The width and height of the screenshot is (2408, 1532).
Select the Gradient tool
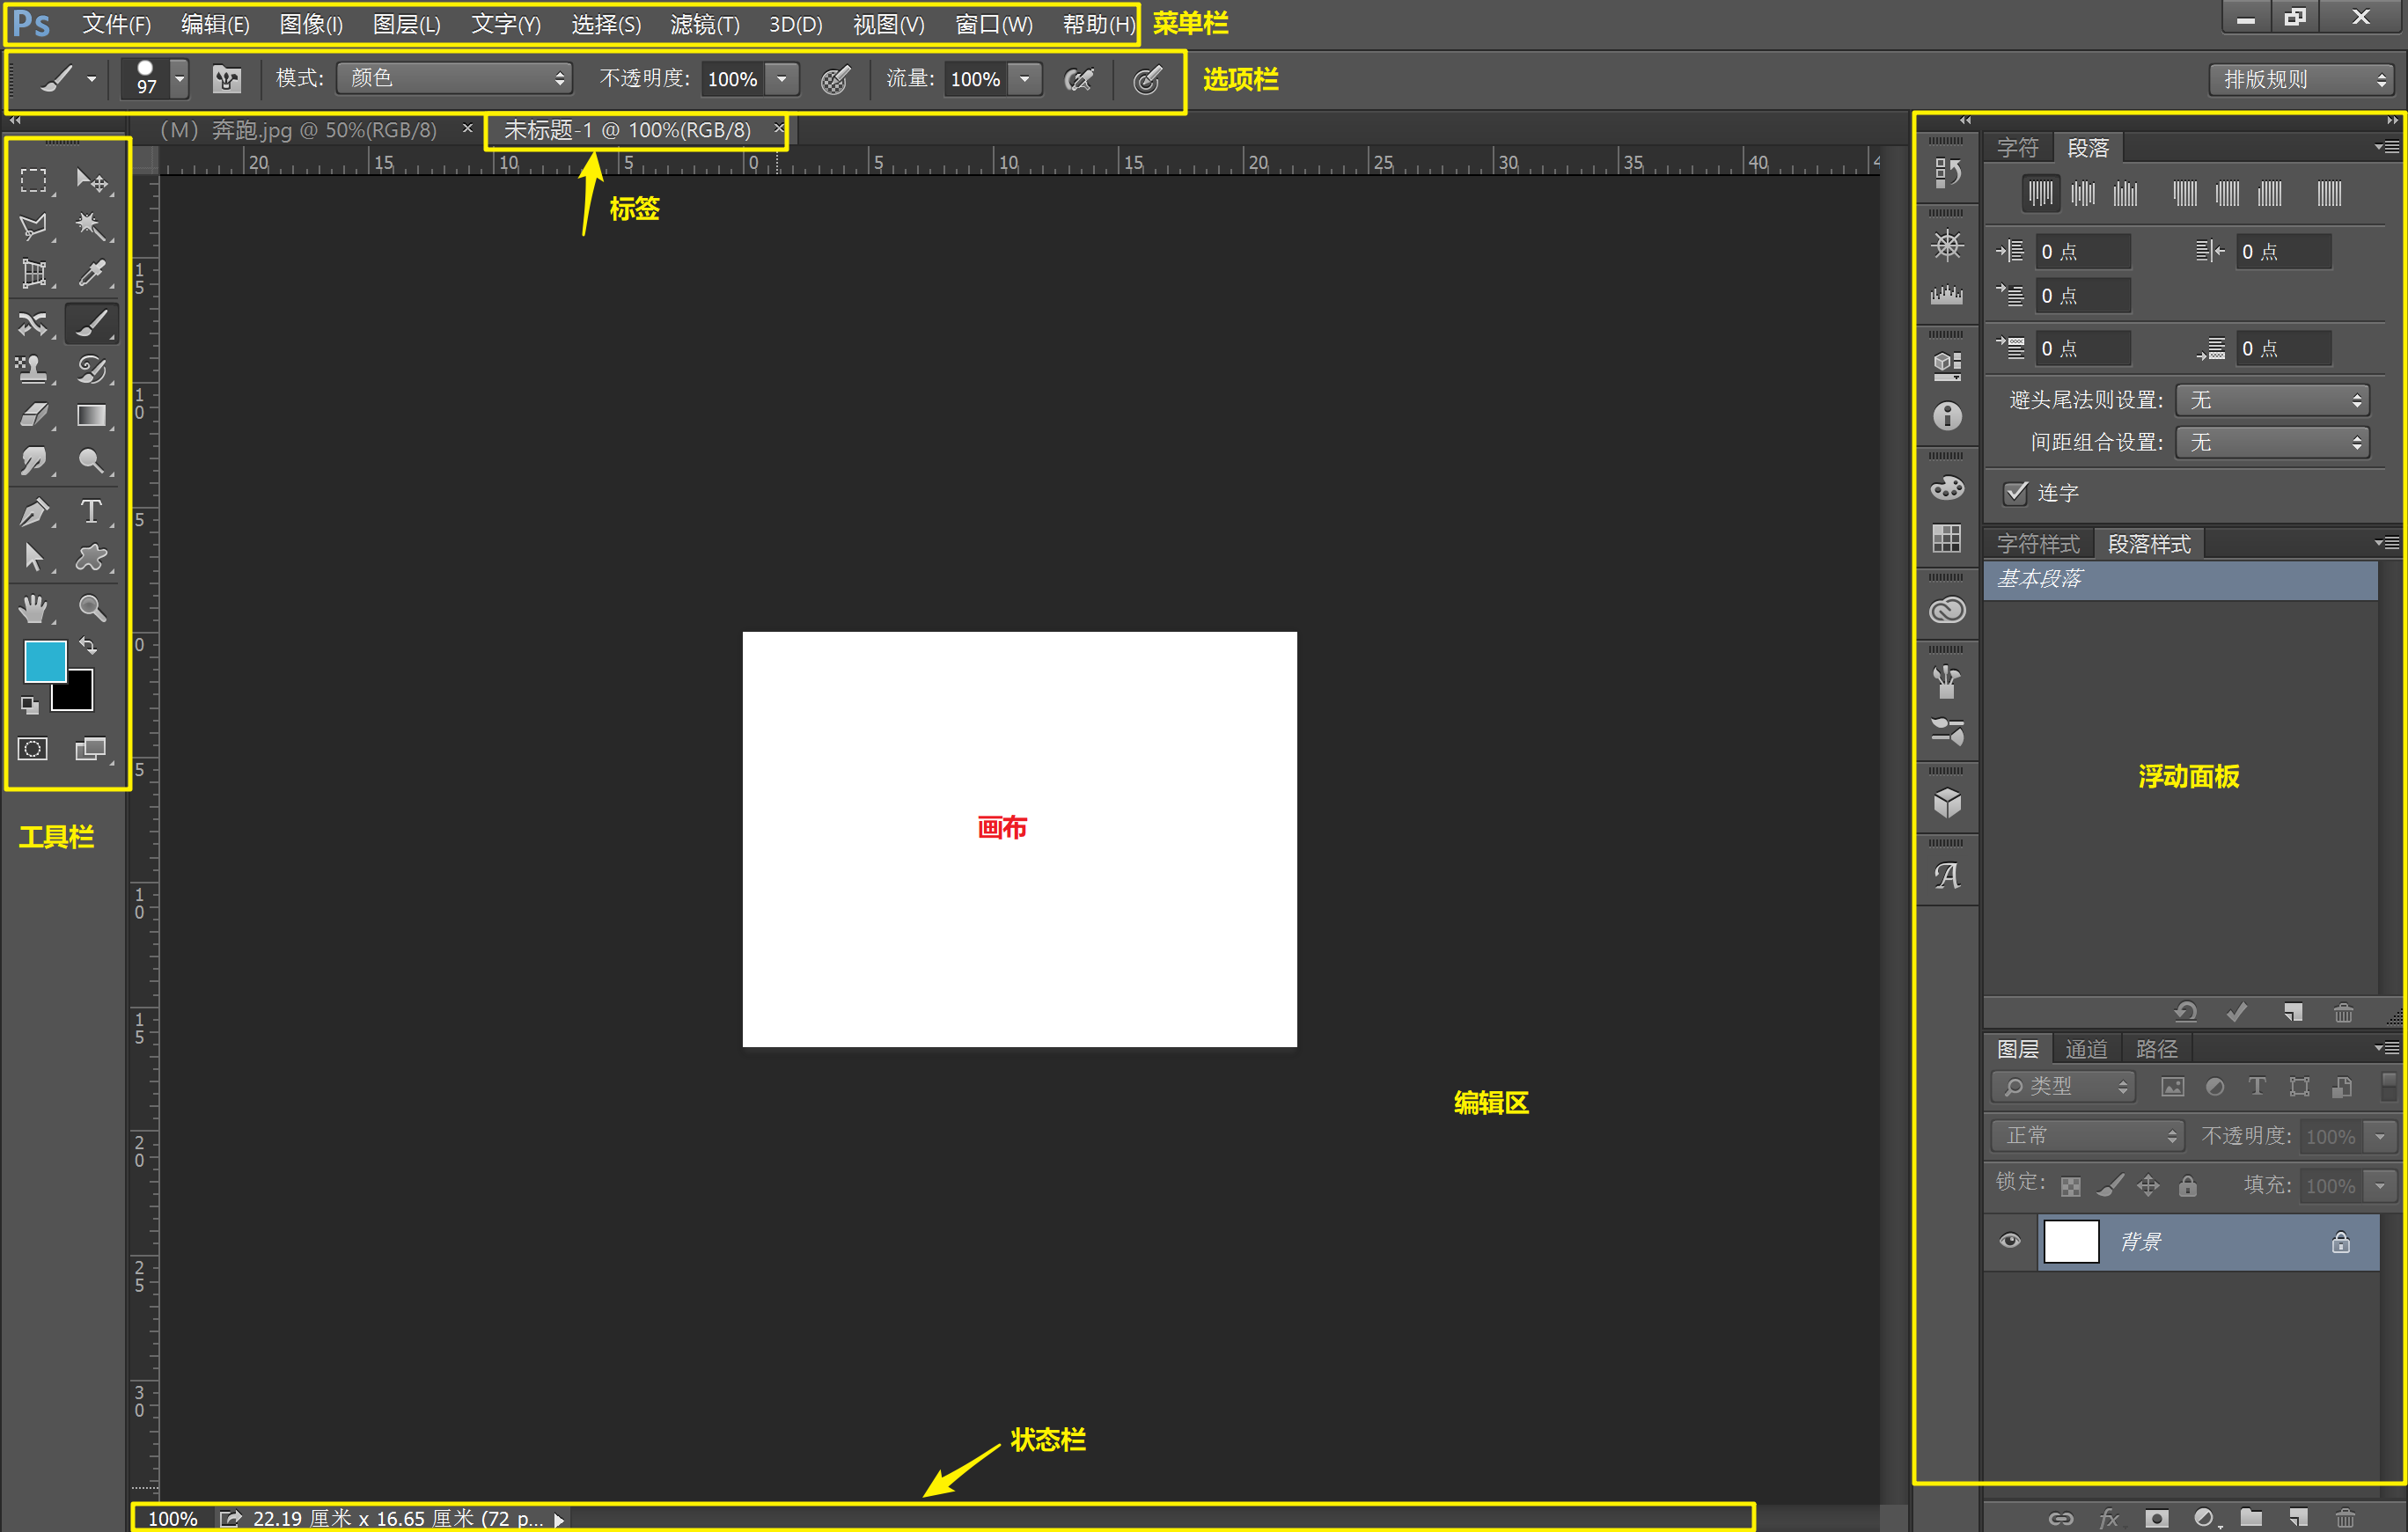[x=91, y=415]
